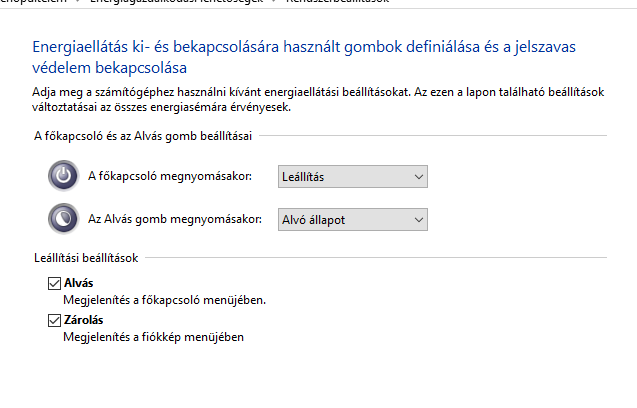Go to Energiagazdálkodási lehetőségek in breadcrumb
This screenshot has width=637, height=408.
pos(176,1)
